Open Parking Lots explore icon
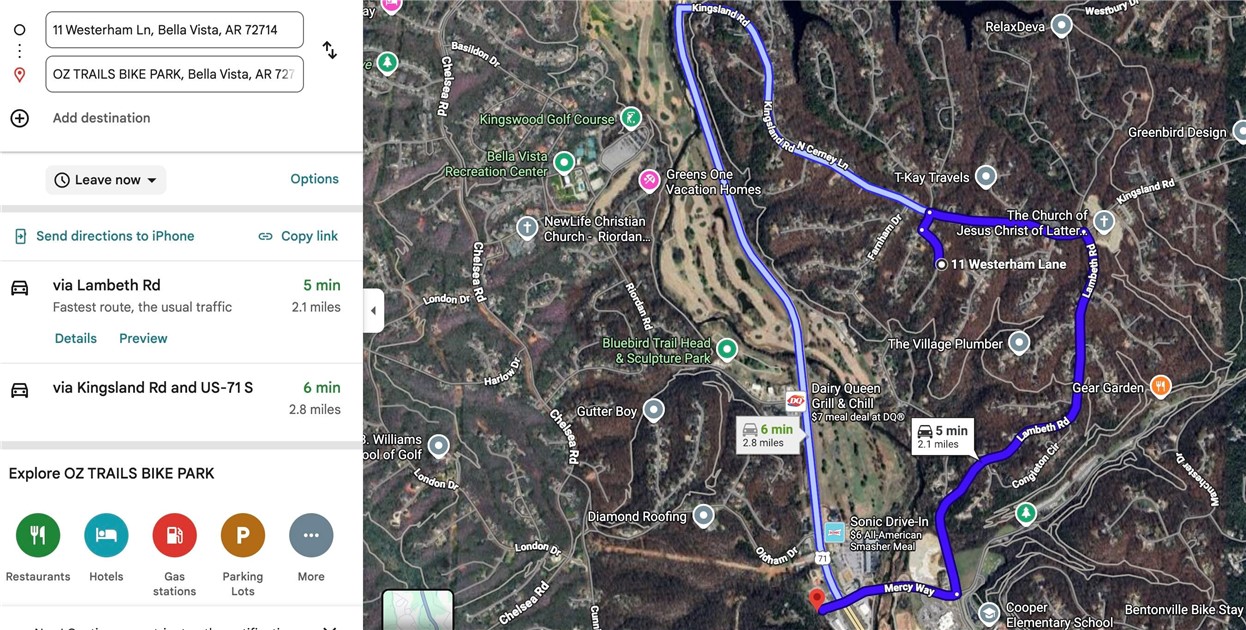 (x=243, y=535)
